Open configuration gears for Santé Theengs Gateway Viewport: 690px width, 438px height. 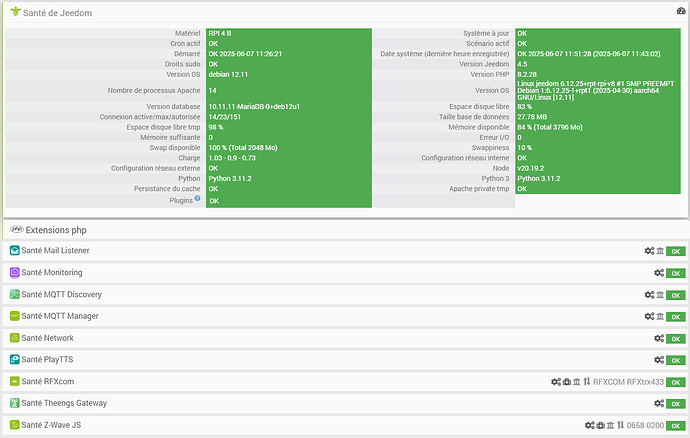659,403
